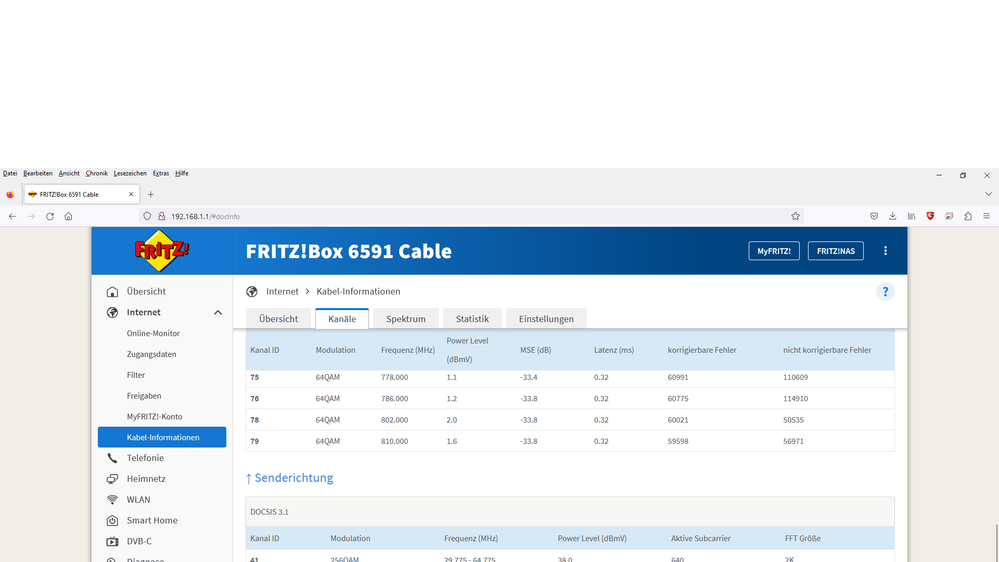Reload the page with refresh icon
Image resolution: width=999 pixels, height=562 pixels.
[x=50, y=216]
